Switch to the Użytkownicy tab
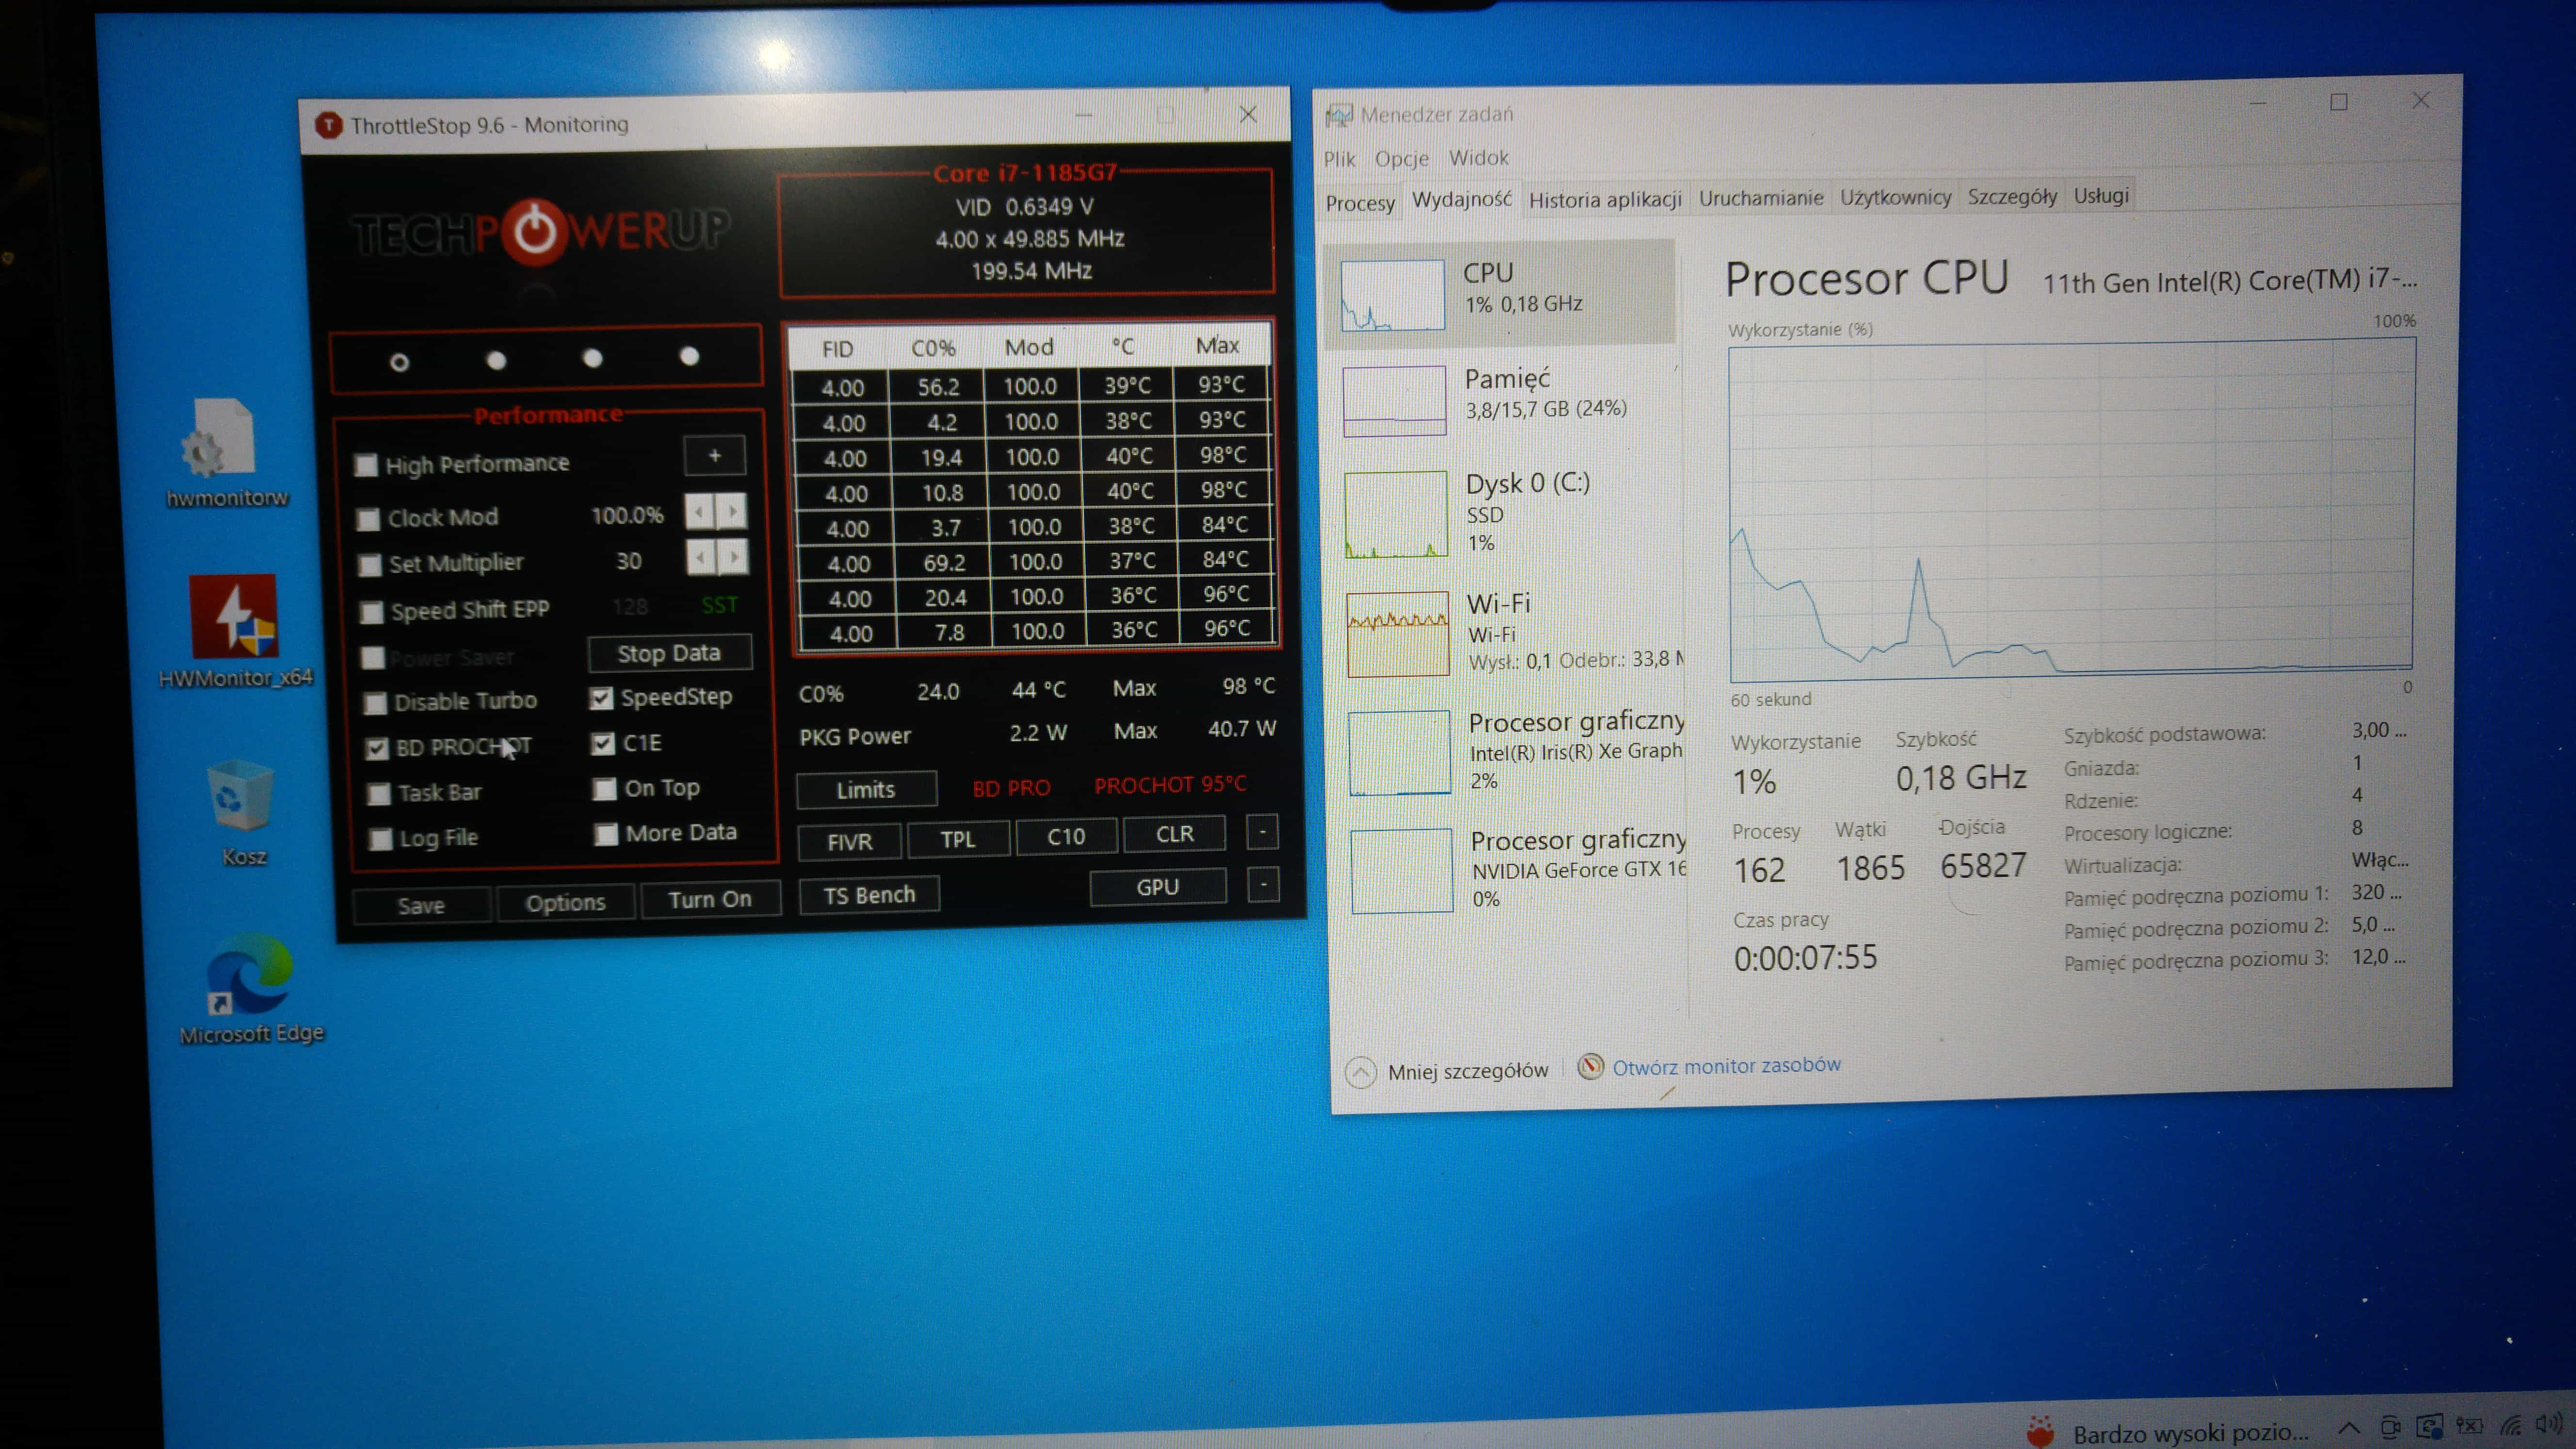 pyautogui.click(x=1895, y=197)
